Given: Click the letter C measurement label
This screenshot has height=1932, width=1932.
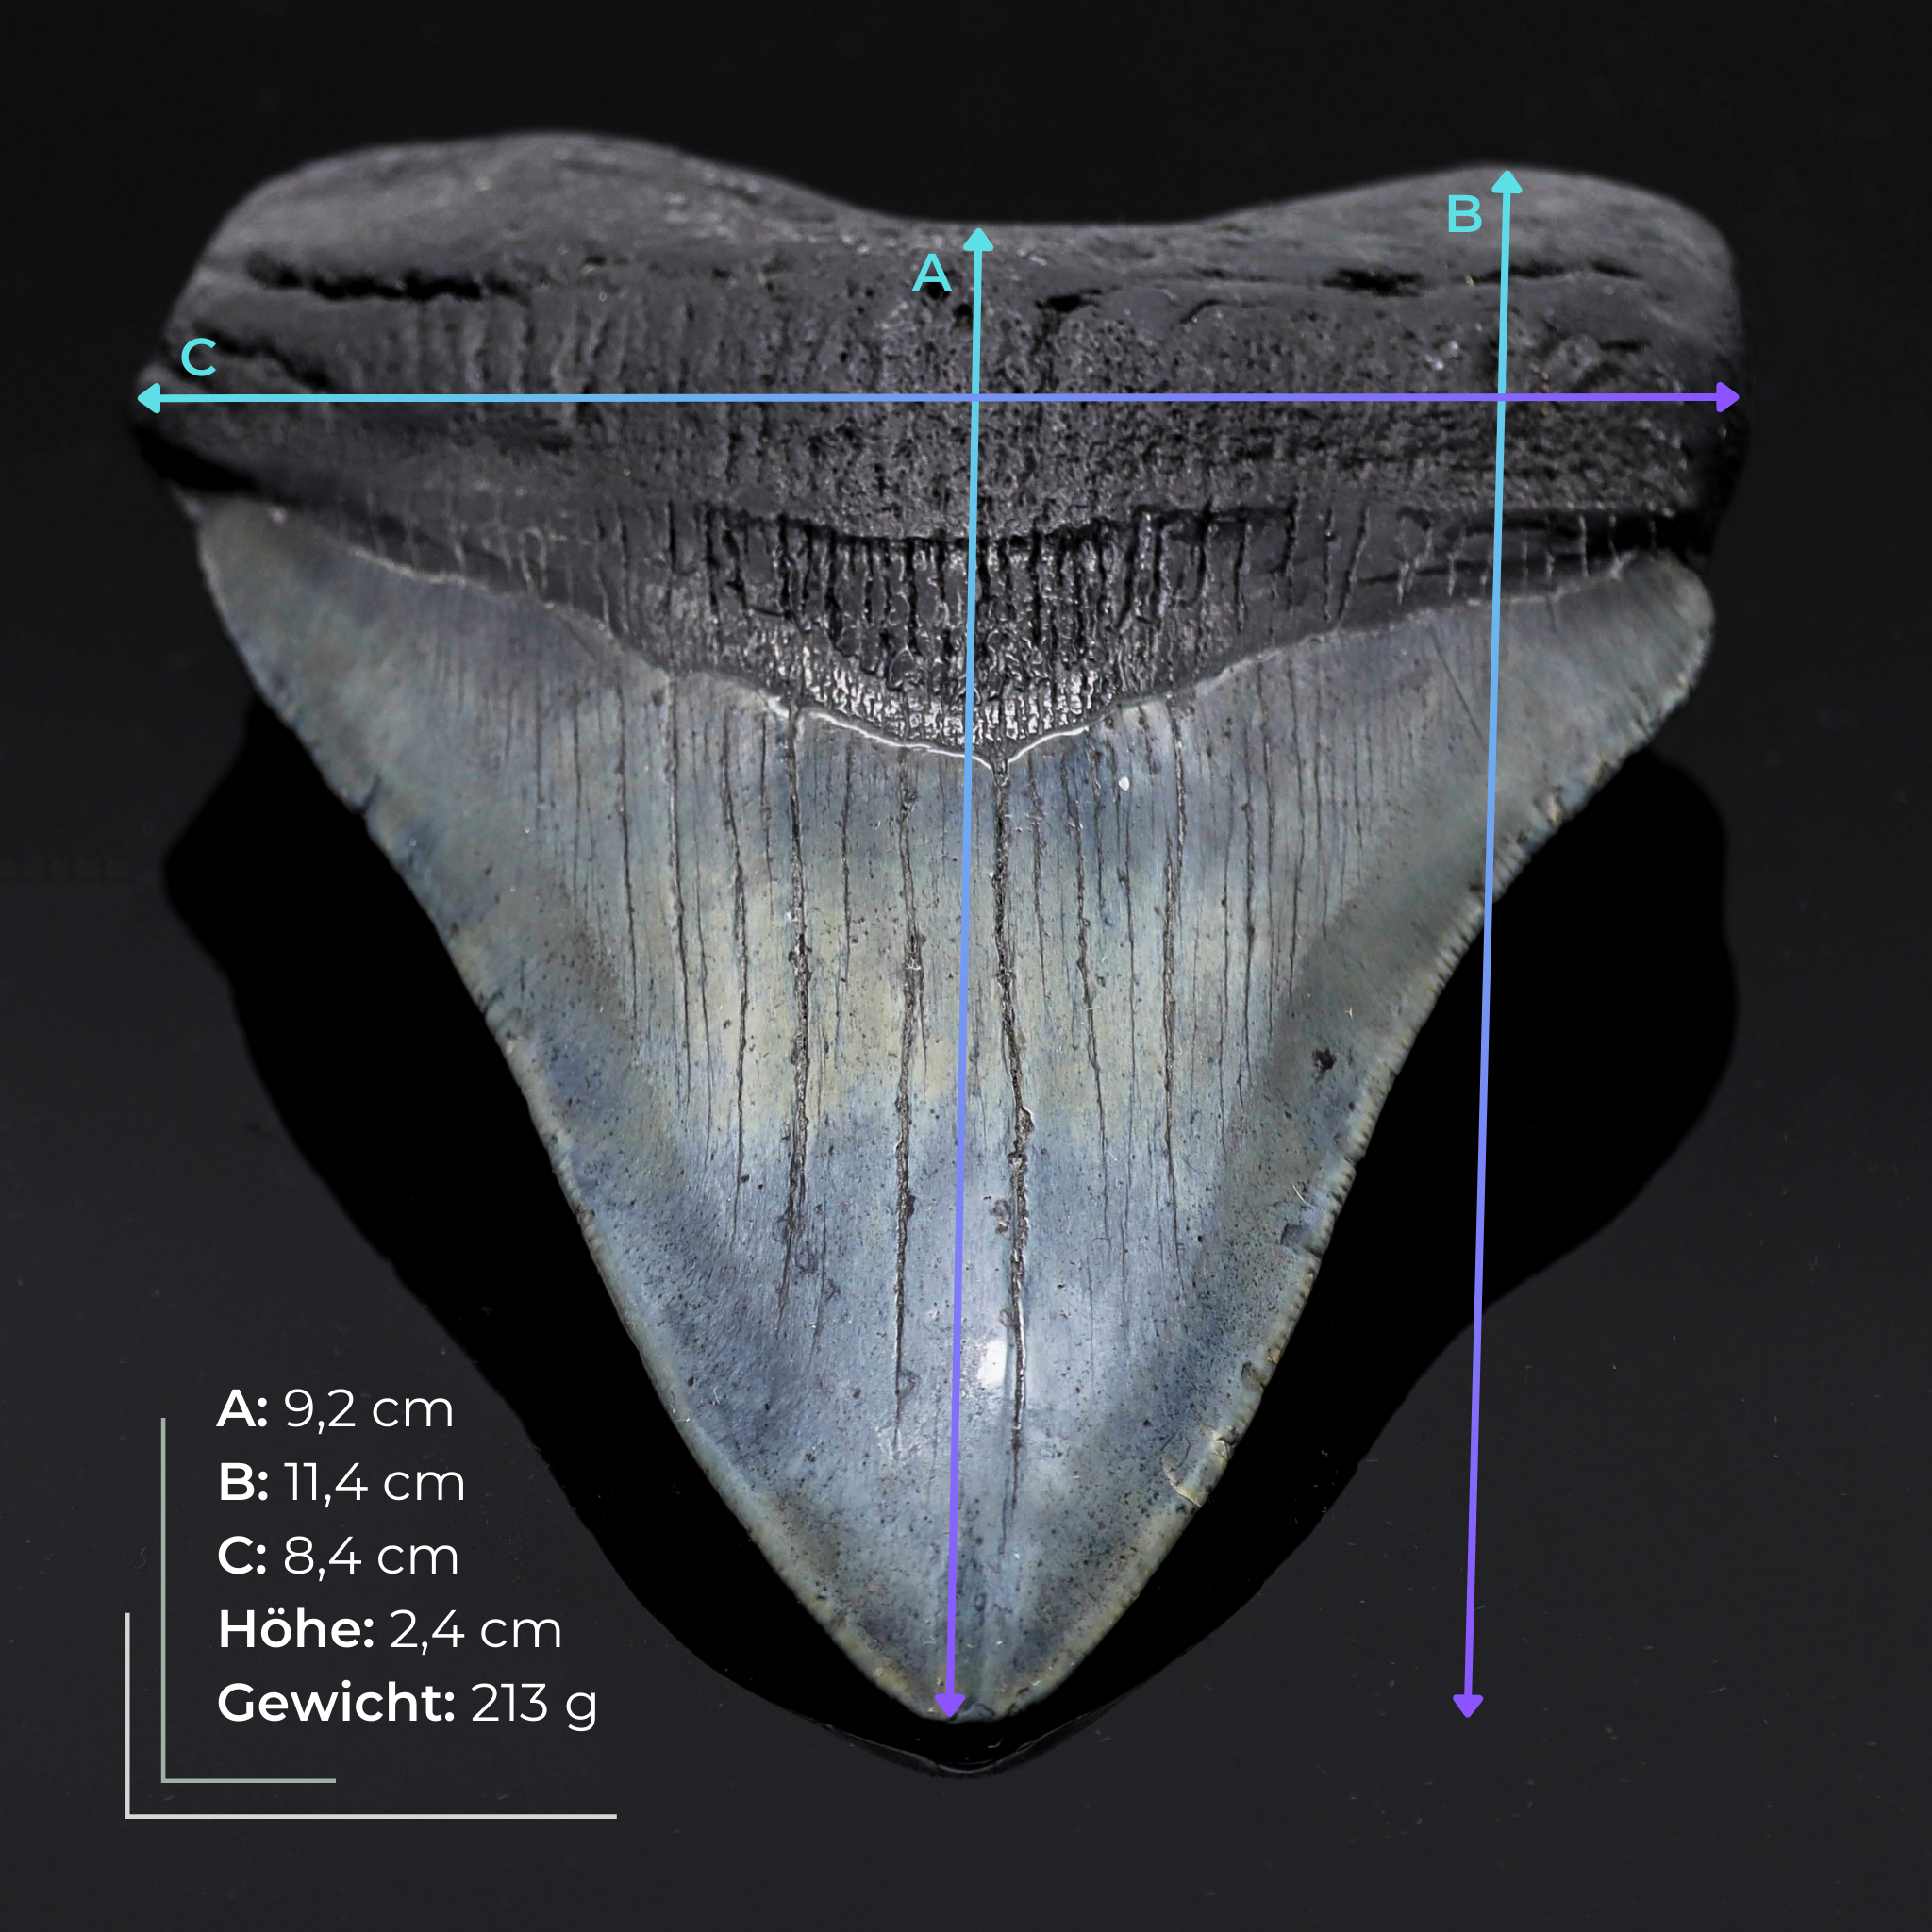Looking at the screenshot, I should [x=200, y=358].
